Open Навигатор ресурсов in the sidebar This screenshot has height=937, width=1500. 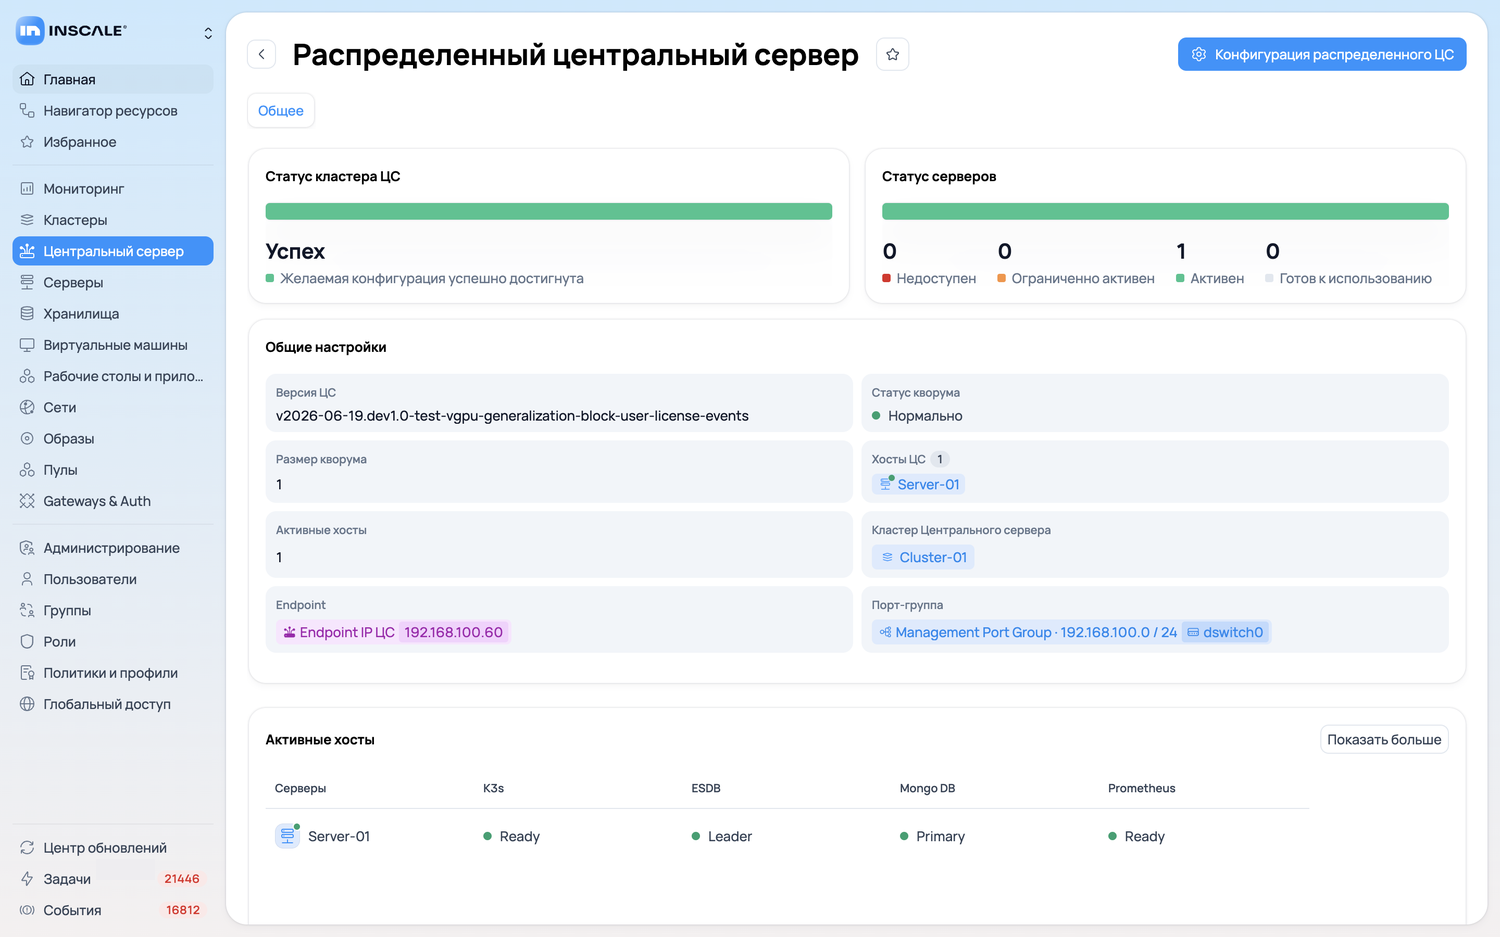[113, 111]
